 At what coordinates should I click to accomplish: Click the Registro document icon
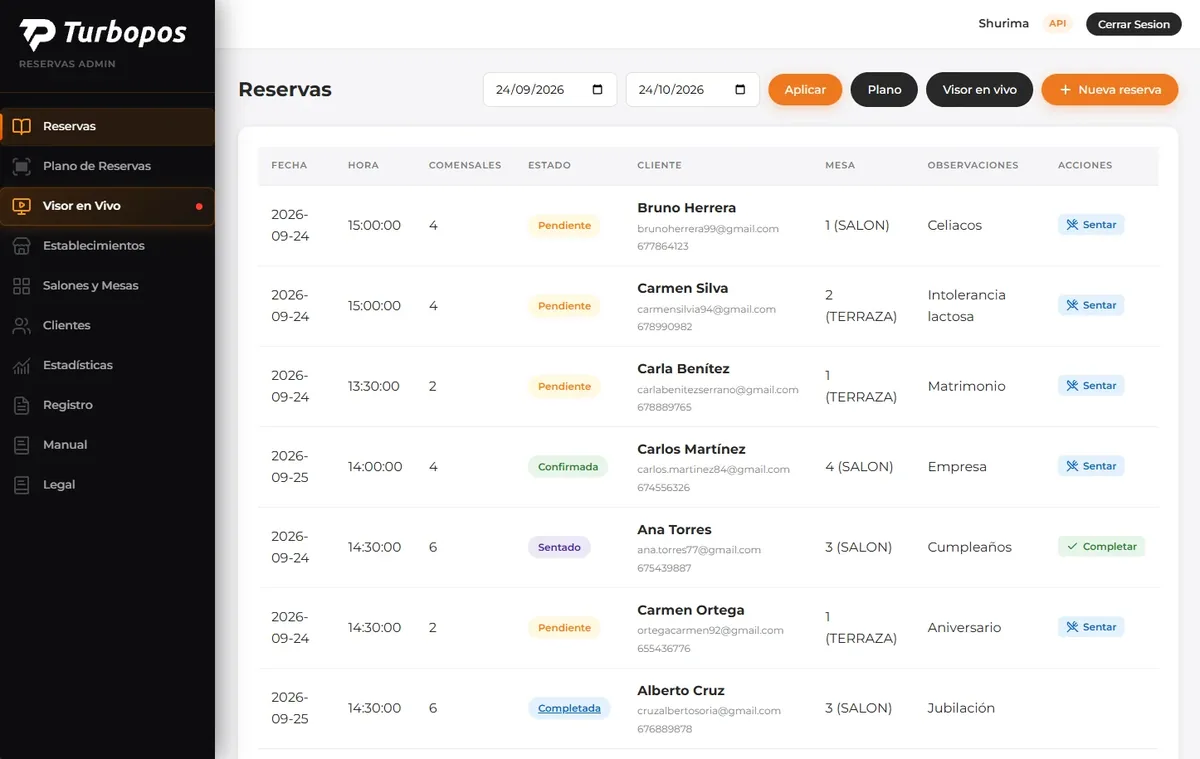21,405
